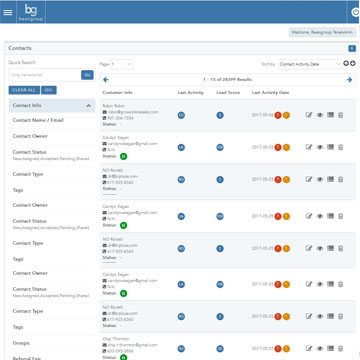The image size is (360, 360).
Task: Edit the Chip Thornton contact
Action: pos(309,349)
